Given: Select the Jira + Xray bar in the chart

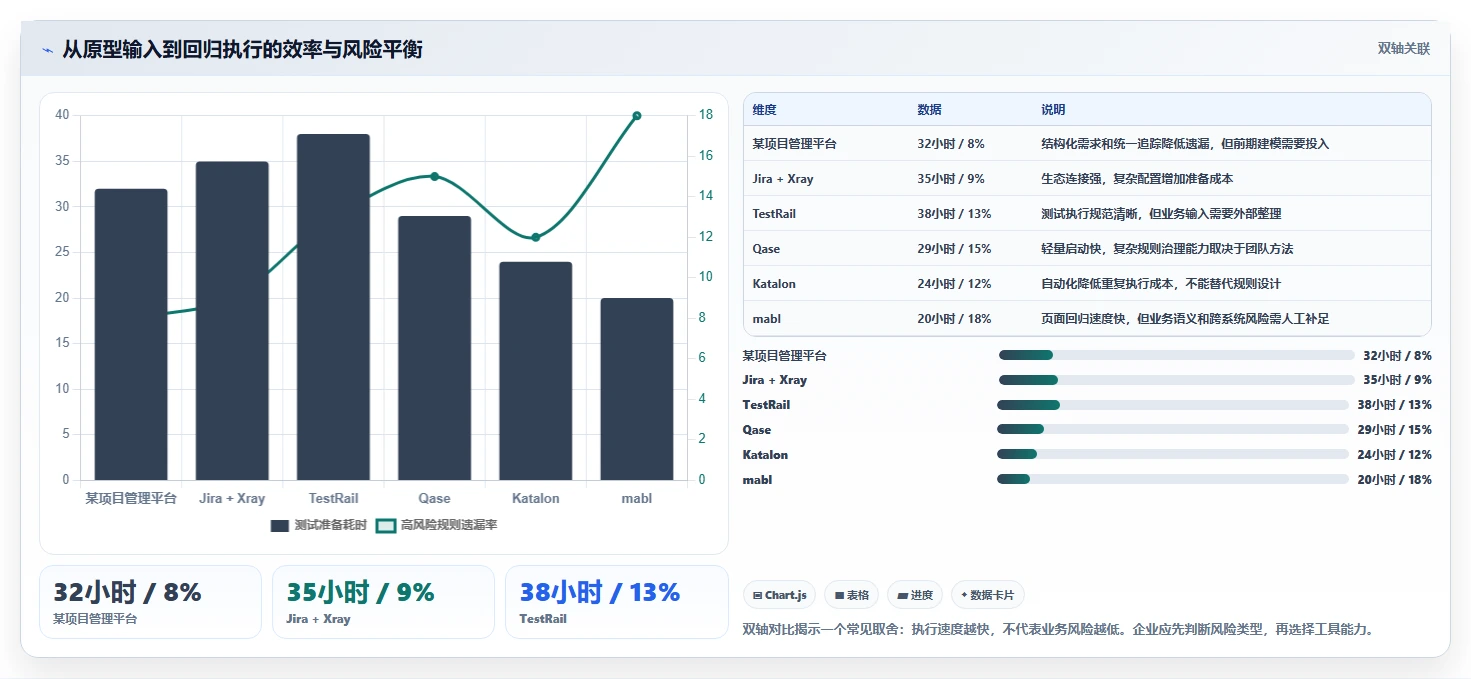Looking at the screenshot, I should [x=232, y=321].
